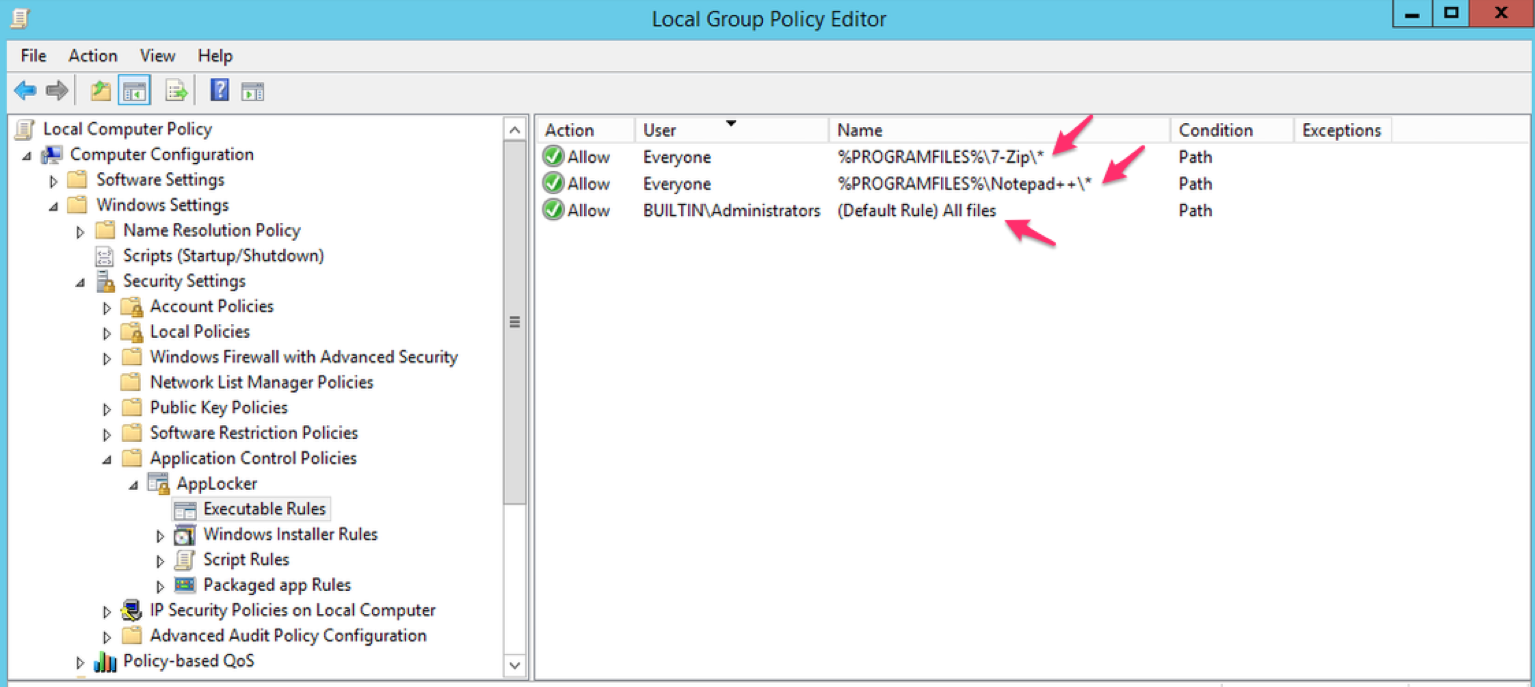Toggle the Show/Hide Action Pane button
The height and width of the screenshot is (687, 1535).
pos(253,89)
